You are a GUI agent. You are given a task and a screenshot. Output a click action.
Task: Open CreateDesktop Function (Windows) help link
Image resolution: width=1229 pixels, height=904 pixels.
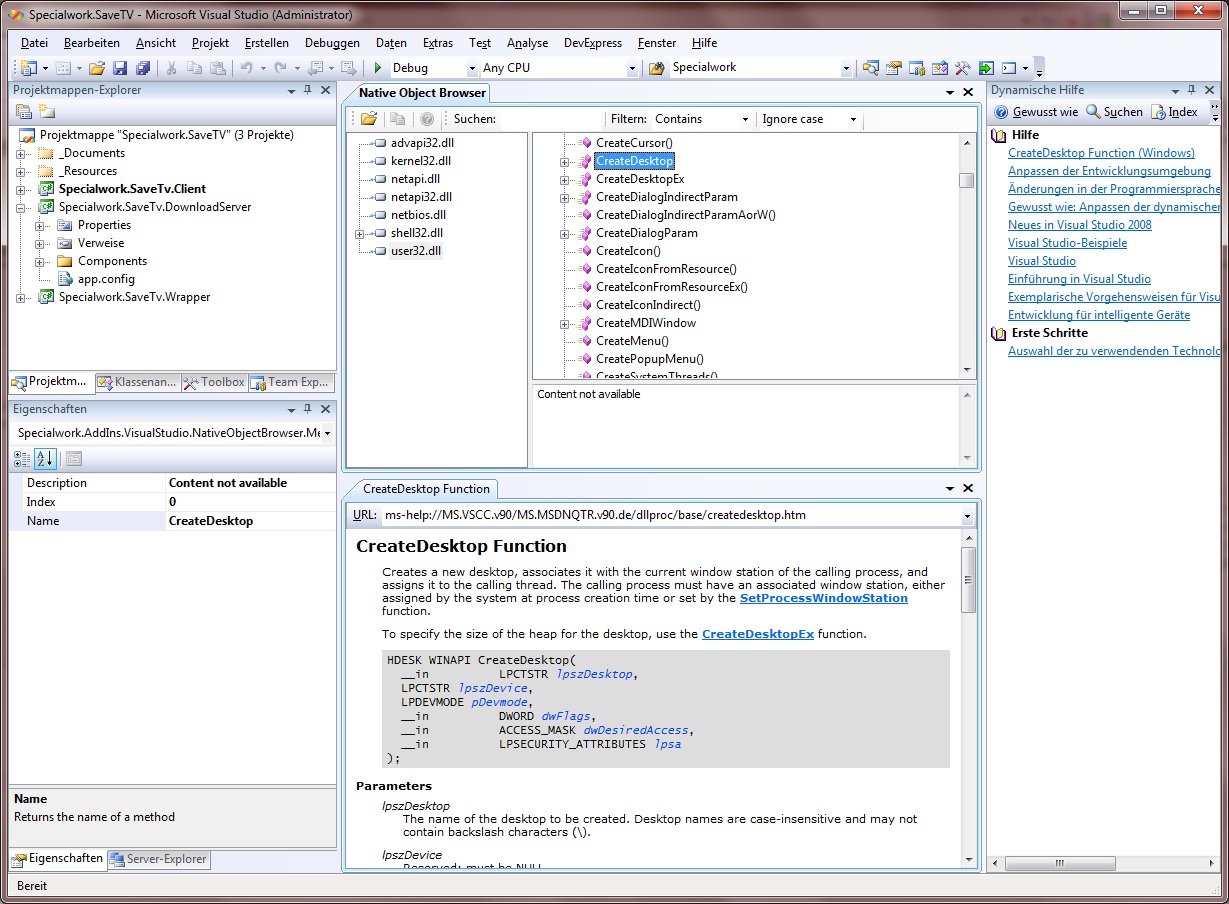coord(1101,153)
